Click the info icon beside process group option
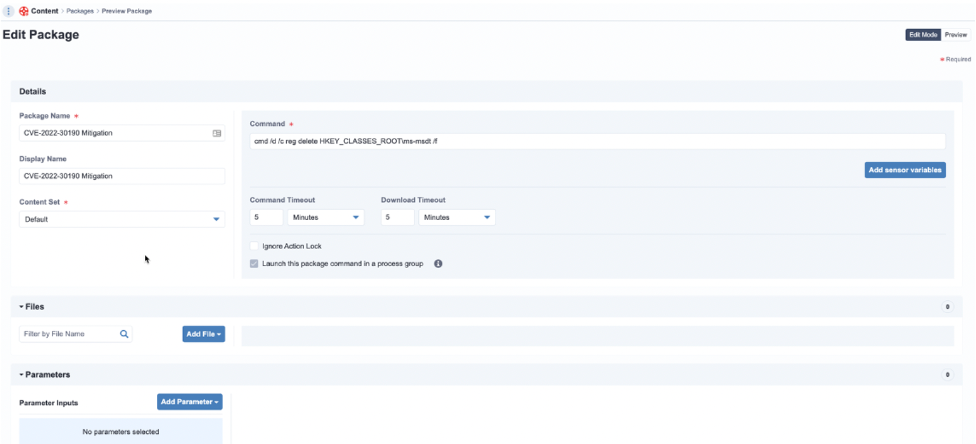 pos(438,264)
